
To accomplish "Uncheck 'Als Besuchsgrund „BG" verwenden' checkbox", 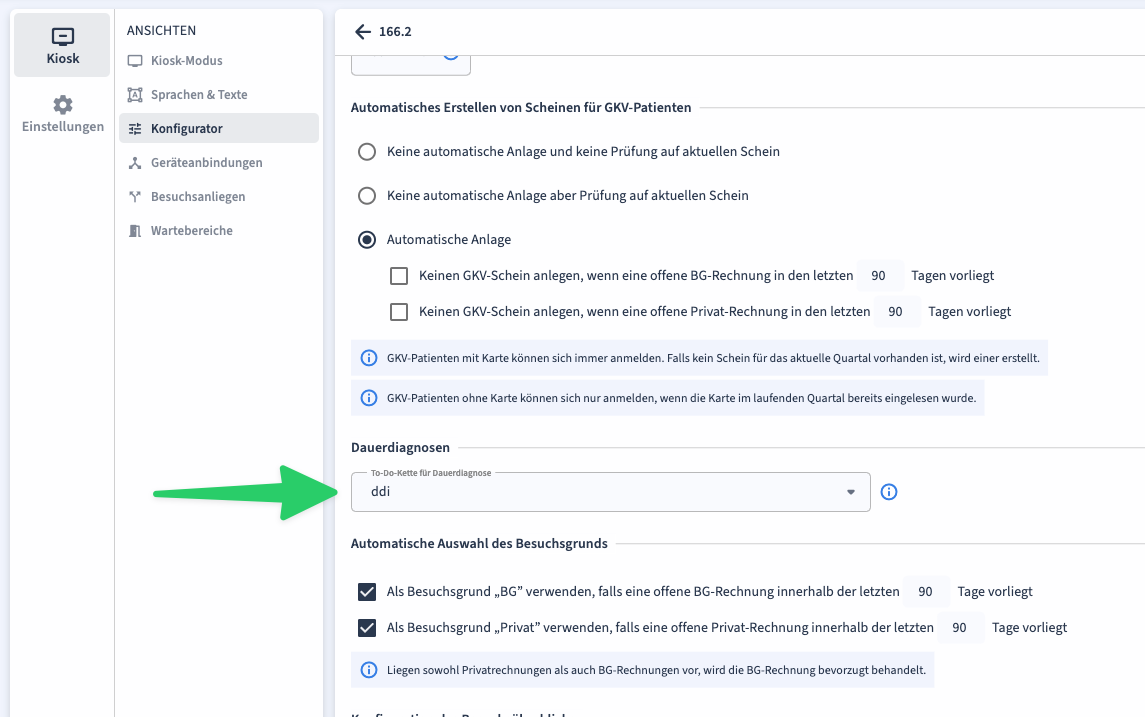I will (x=367, y=592).
